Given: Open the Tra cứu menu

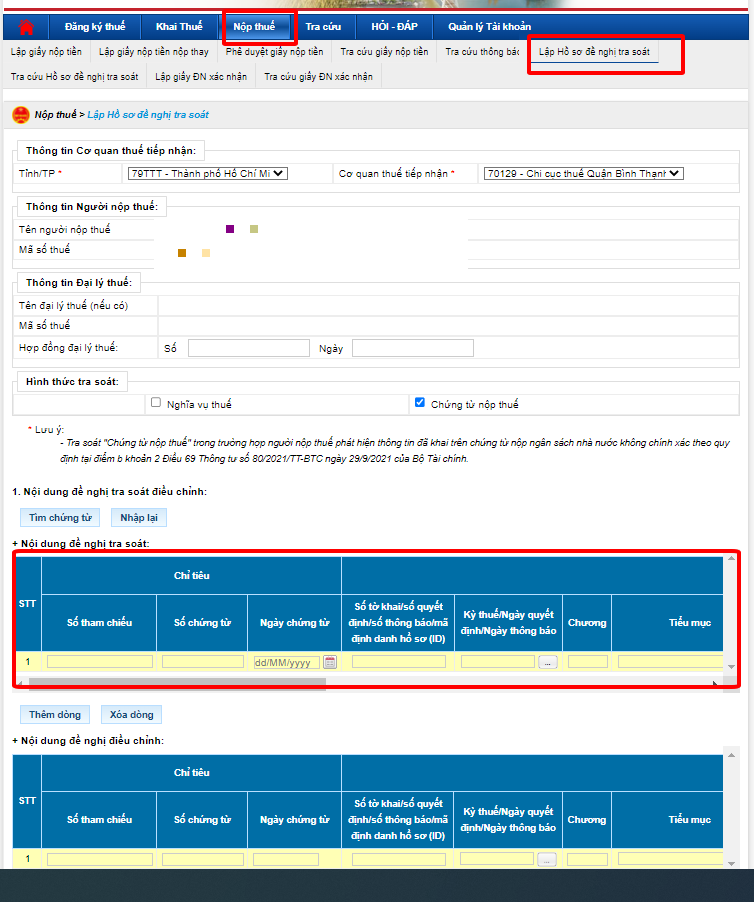Looking at the screenshot, I should [x=323, y=27].
